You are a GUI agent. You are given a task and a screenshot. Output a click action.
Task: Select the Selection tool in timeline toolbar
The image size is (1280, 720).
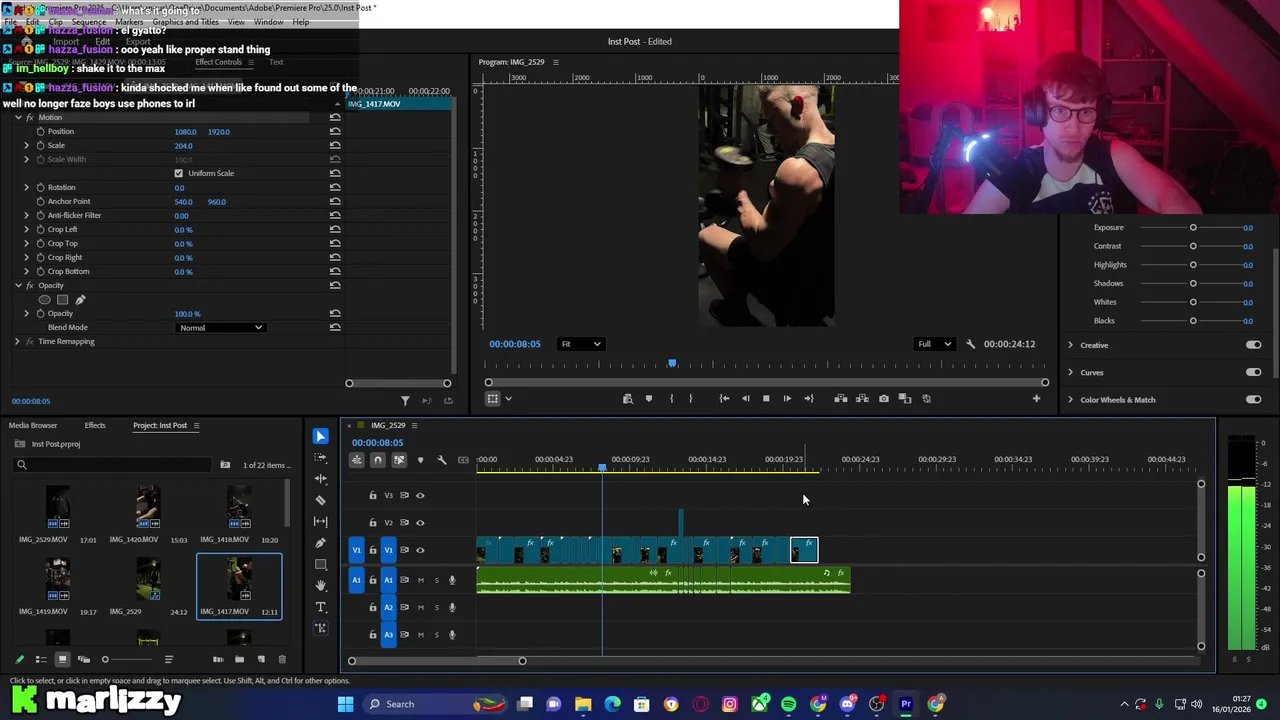pyautogui.click(x=320, y=436)
